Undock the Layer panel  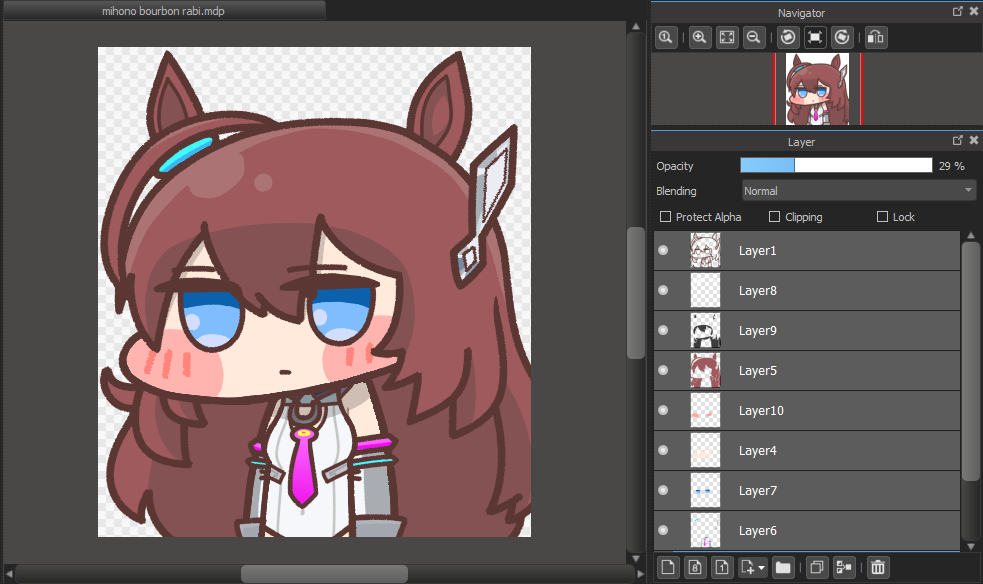point(957,140)
